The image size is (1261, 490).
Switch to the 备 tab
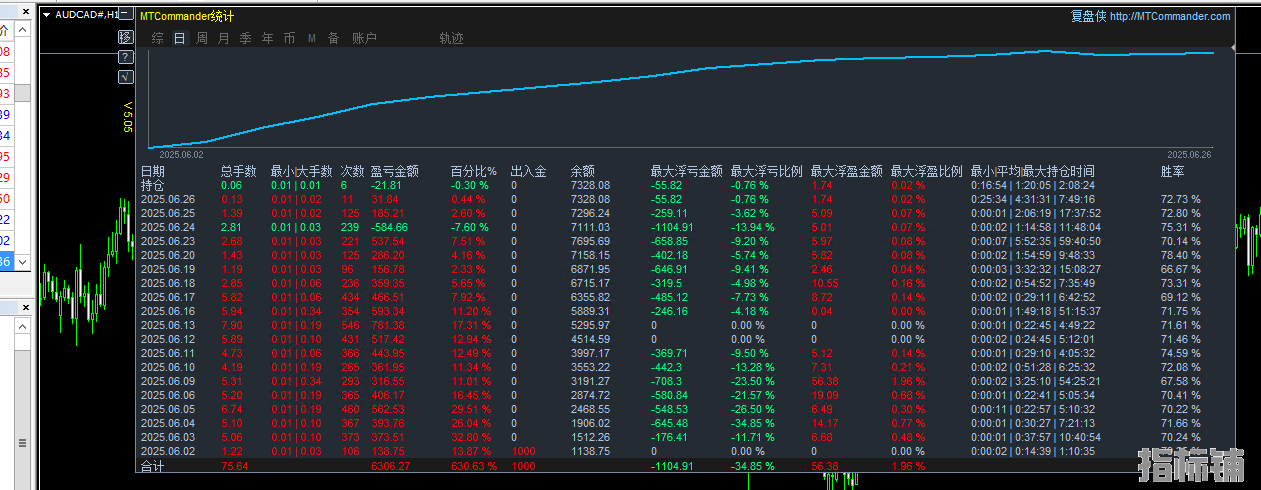pos(333,38)
